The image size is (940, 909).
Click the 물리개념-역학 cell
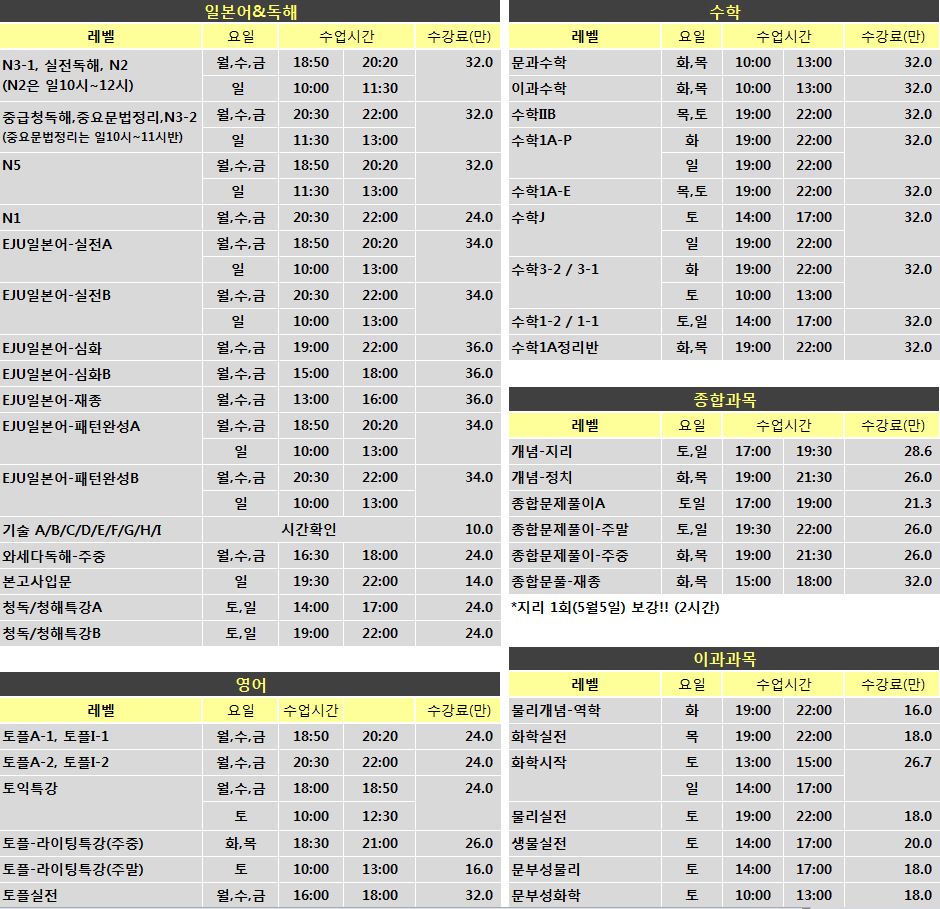[585, 710]
